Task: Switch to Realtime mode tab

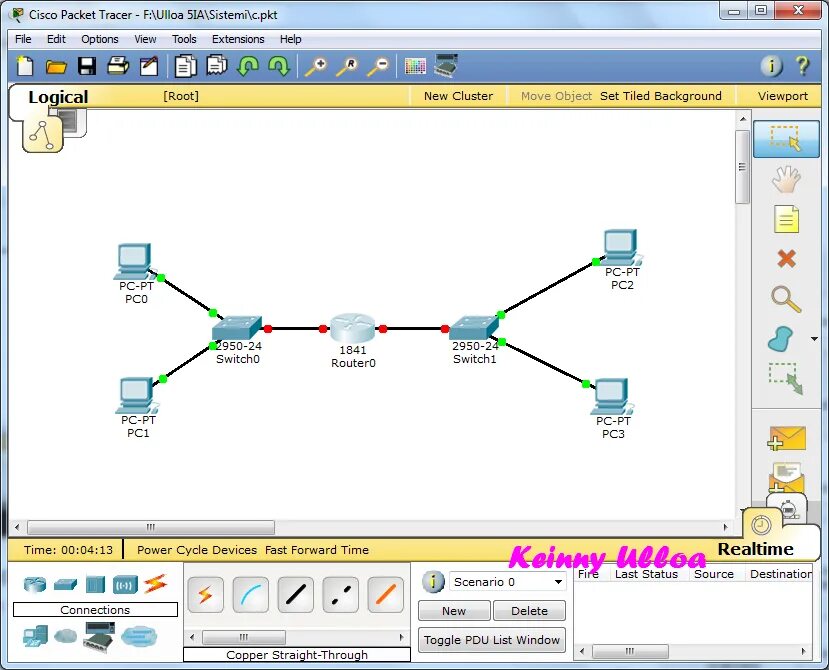Action: 755,549
